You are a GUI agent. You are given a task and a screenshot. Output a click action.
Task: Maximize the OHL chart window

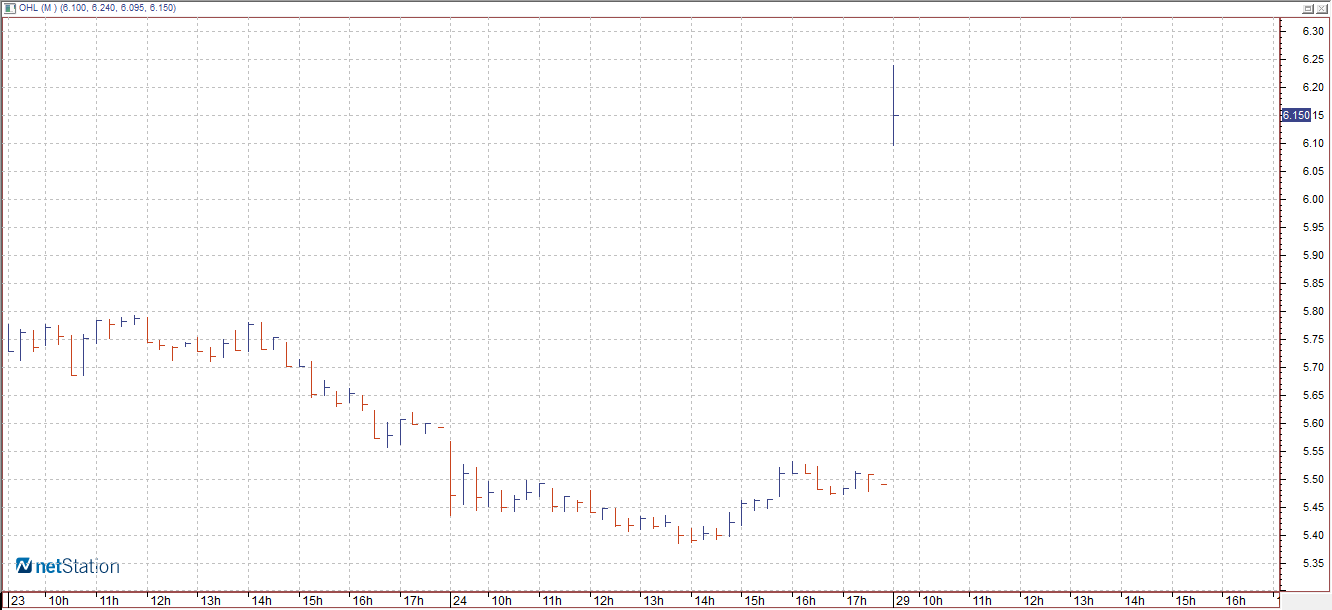point(1308,7)
